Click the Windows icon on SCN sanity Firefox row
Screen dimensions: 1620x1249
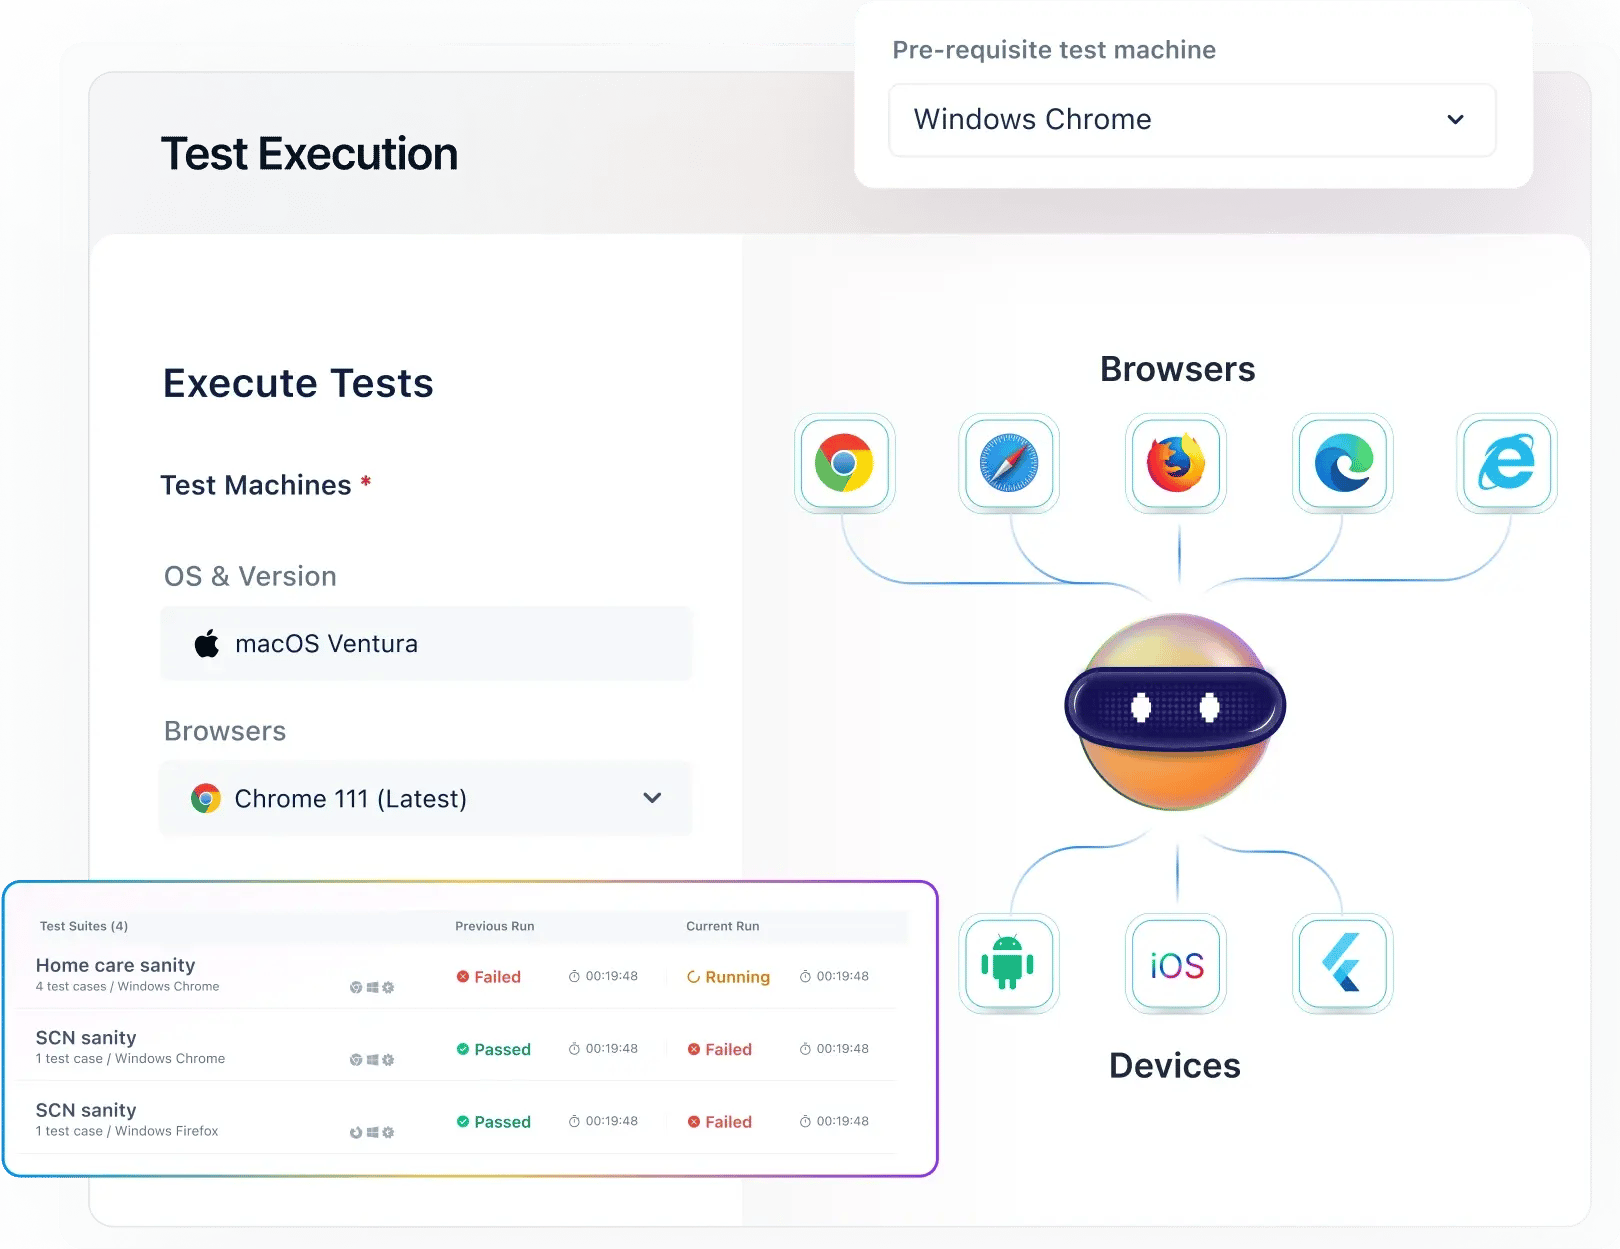[x=372, y=1132]
